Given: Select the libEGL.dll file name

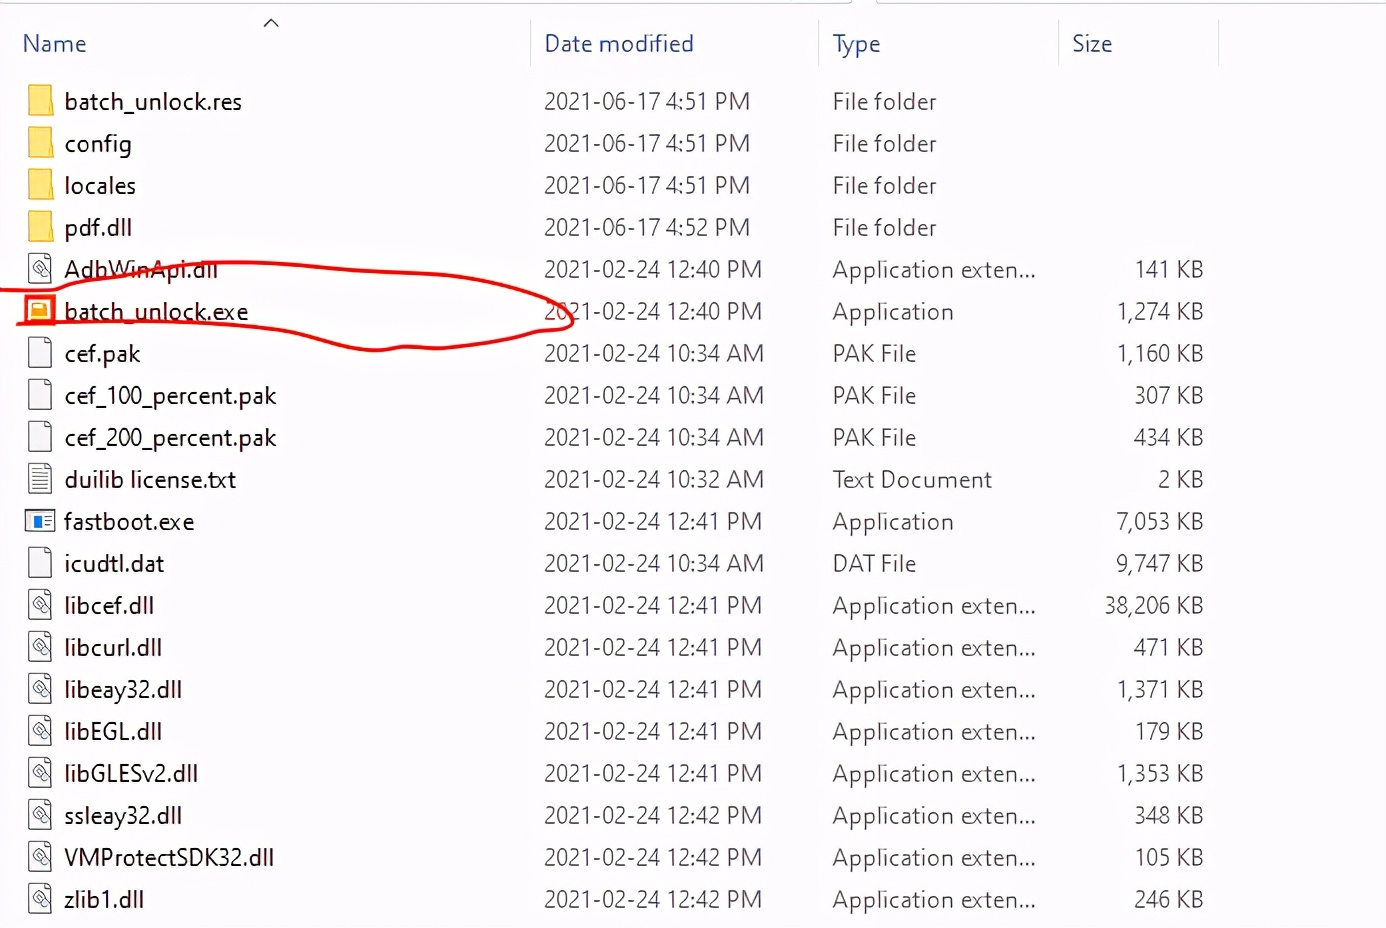Looking at the screenshot, I should coord(113,732).
